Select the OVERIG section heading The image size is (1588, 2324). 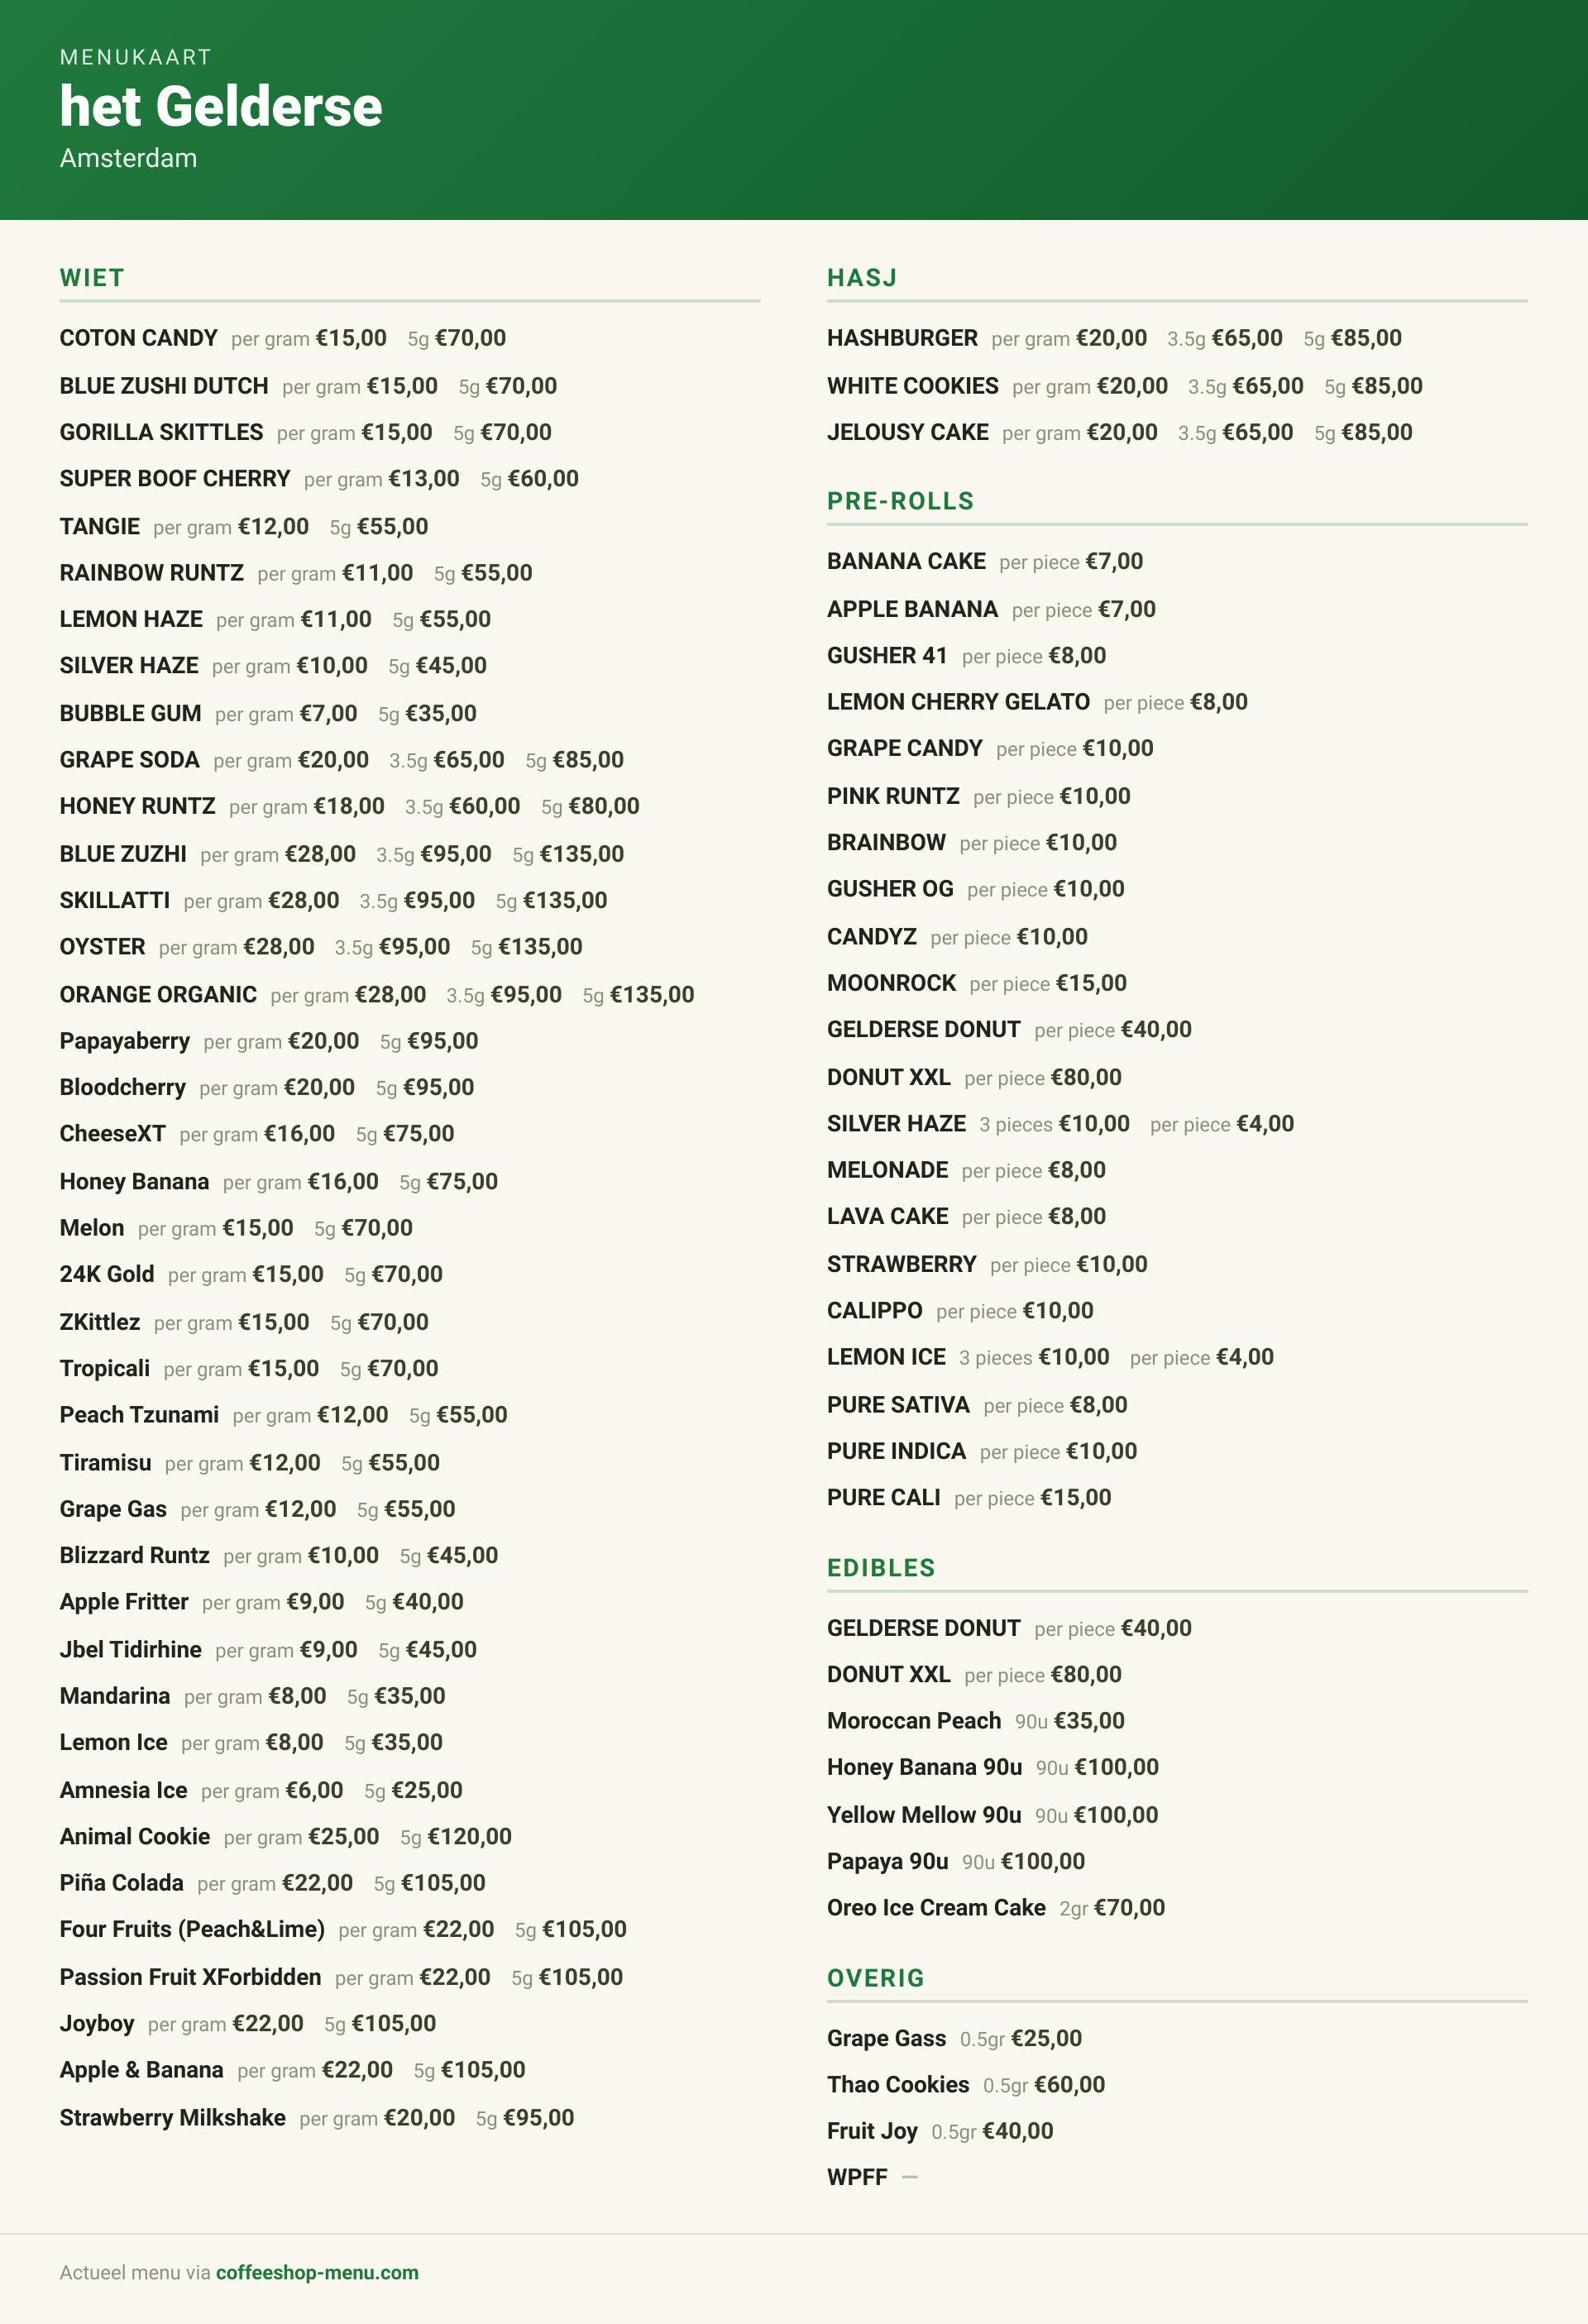pyautogui.click(x=876, y=1978)
